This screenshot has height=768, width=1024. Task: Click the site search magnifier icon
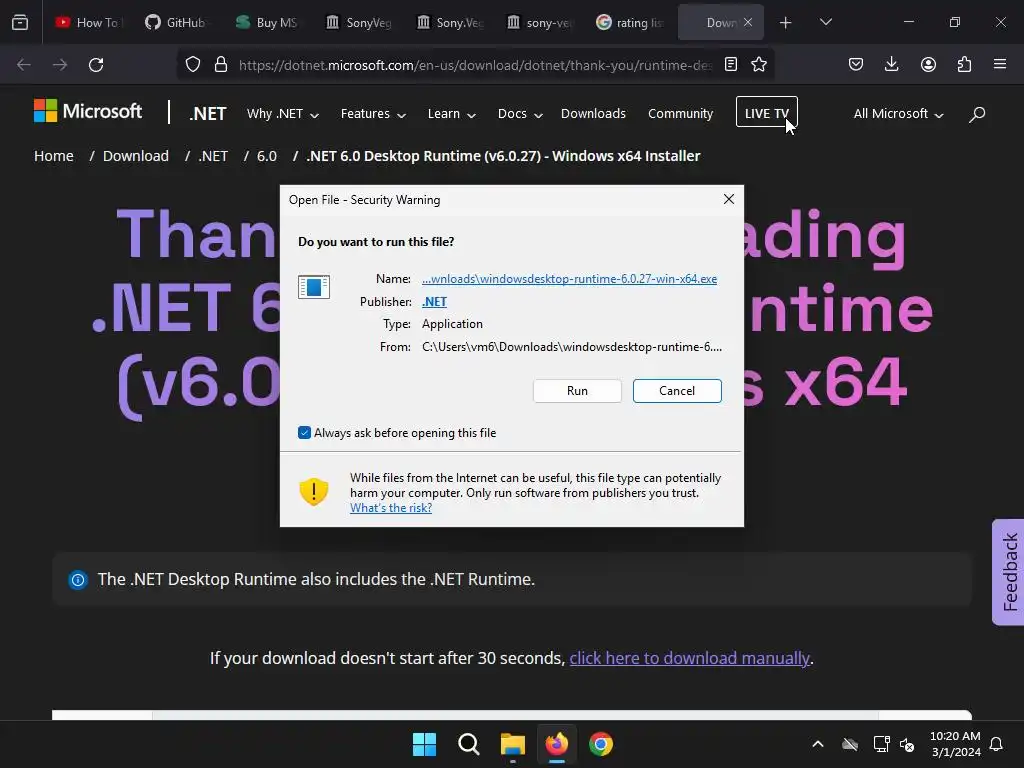coord(977,114)
